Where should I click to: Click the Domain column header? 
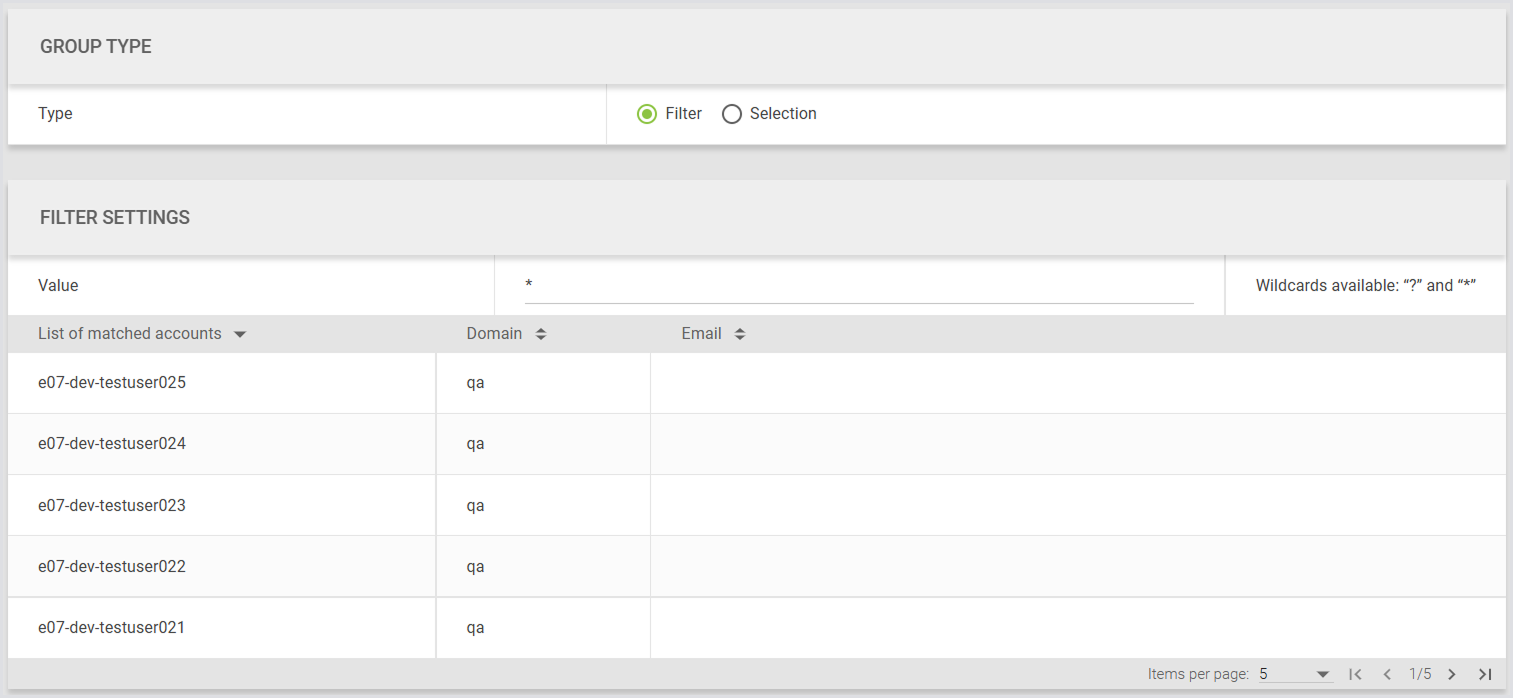(494, 334)
